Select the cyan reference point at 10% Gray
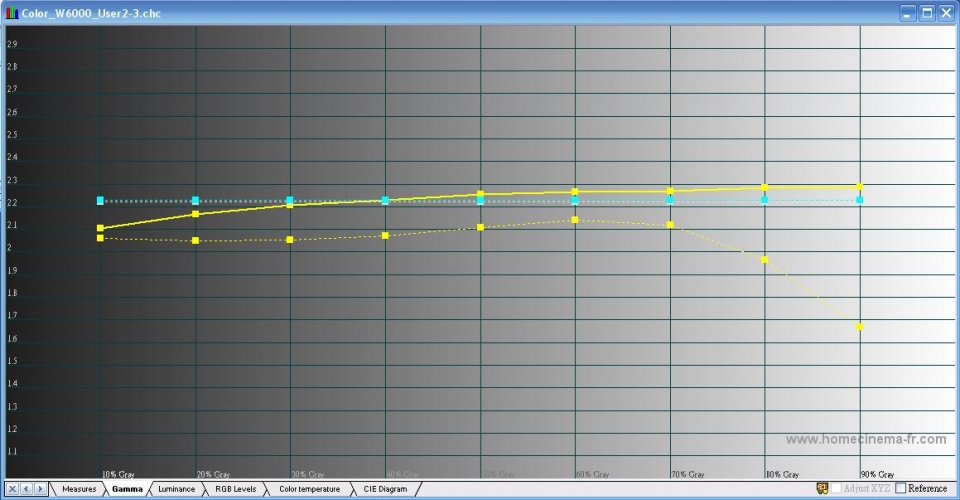Image resolution: width=960 pixels, height=500 pixels. [x=100, y=201]
